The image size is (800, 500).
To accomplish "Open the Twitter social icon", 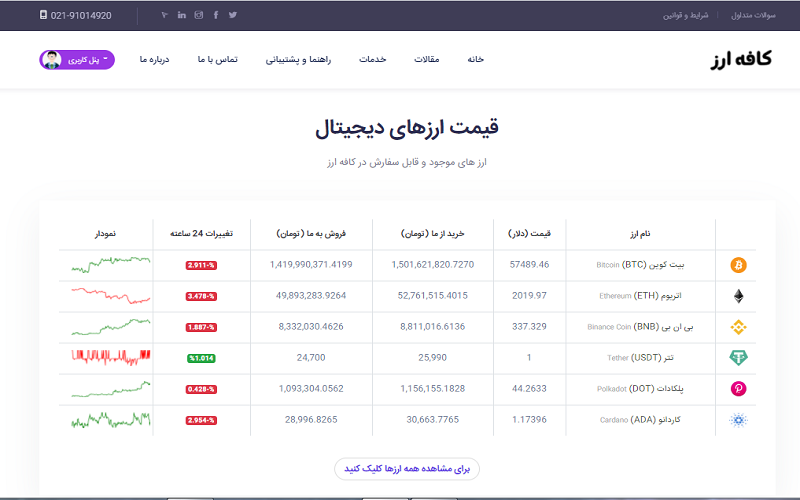I will (233, 15).
